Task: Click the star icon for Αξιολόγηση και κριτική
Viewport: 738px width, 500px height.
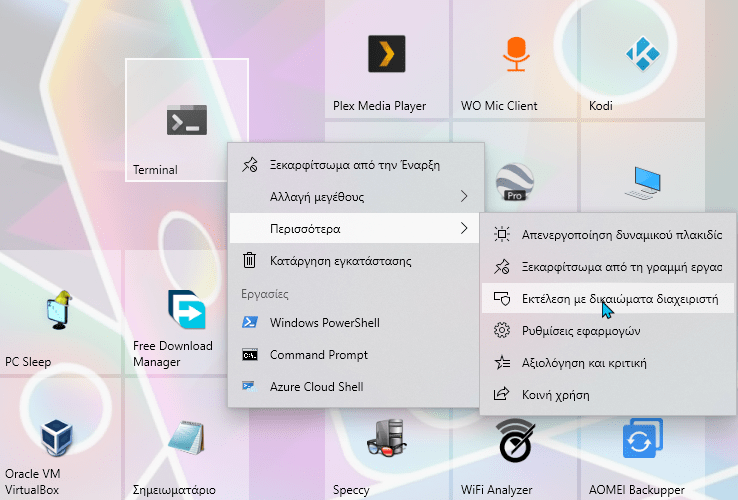Action: pyautogui.click(x=502, y=363)
